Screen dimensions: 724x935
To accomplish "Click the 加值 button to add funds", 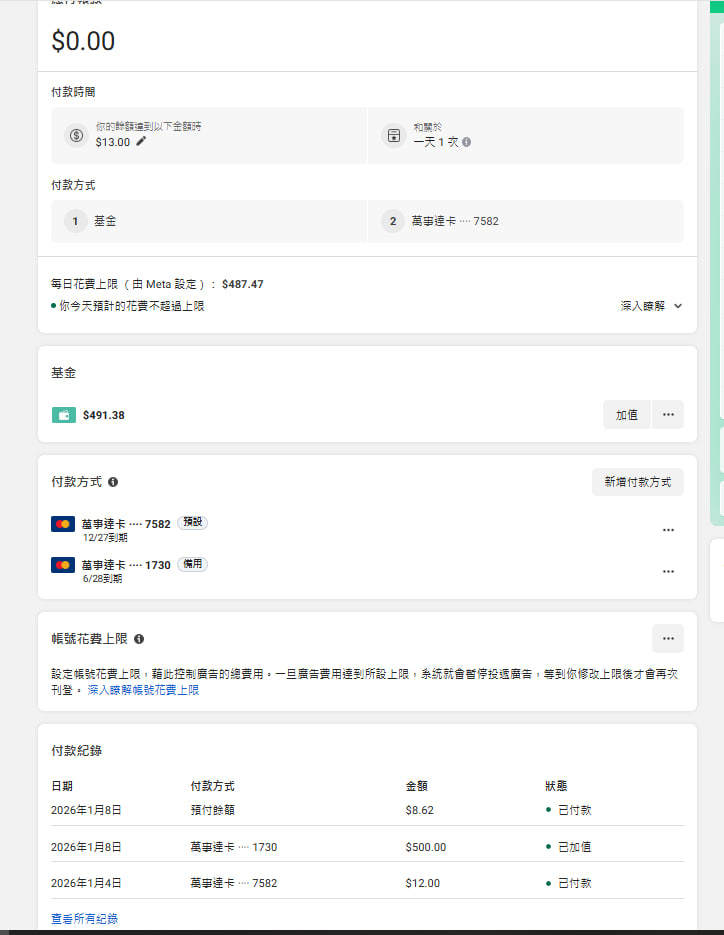I will pos(627,415).
